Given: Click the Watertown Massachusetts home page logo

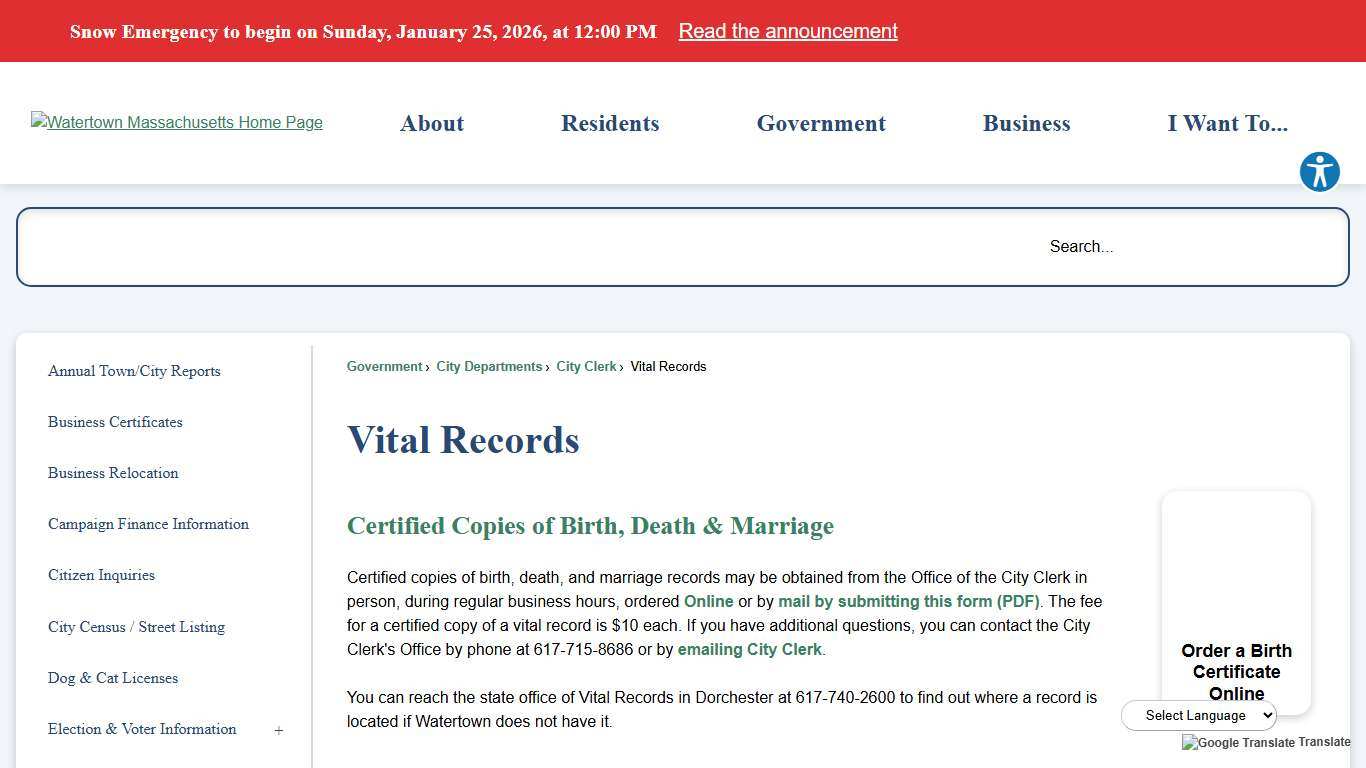Looking at the screenshot, I should (x=176, y=122).
